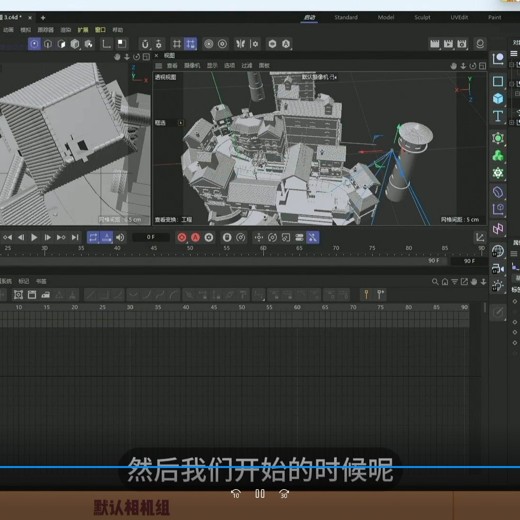Select the Cube primitive icon
This screenshot has height=520, width=520.
(498, 99)
